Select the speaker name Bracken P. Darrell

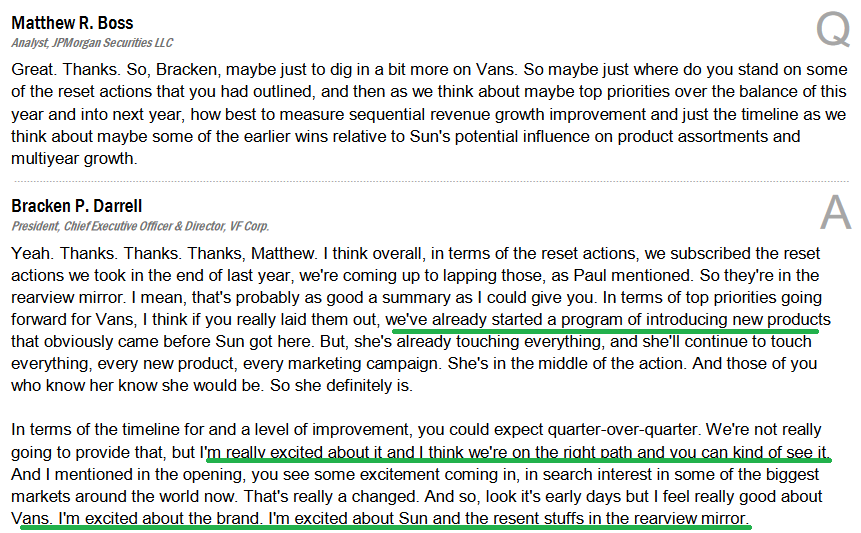tap(77, 206)
